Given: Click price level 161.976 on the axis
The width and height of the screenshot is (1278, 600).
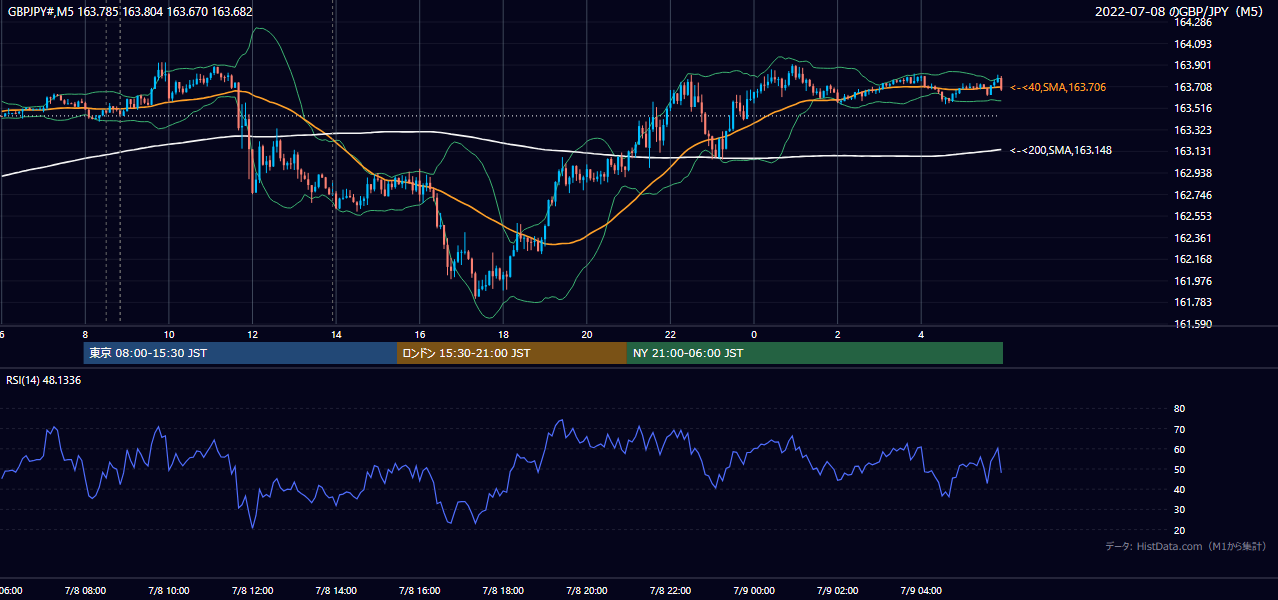Looking at the screenshot, I should click(1192, 281).
